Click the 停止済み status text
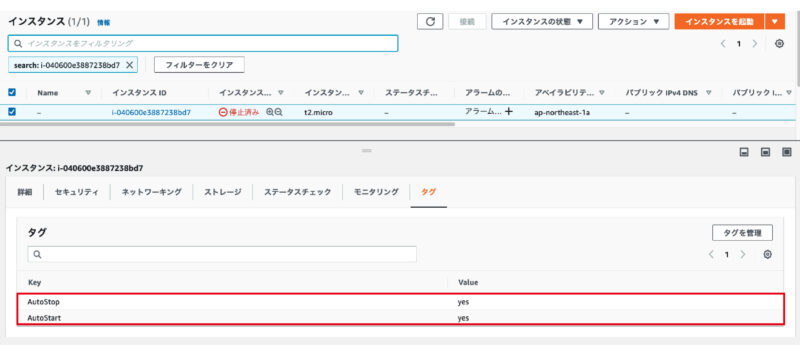 [244, 112]
